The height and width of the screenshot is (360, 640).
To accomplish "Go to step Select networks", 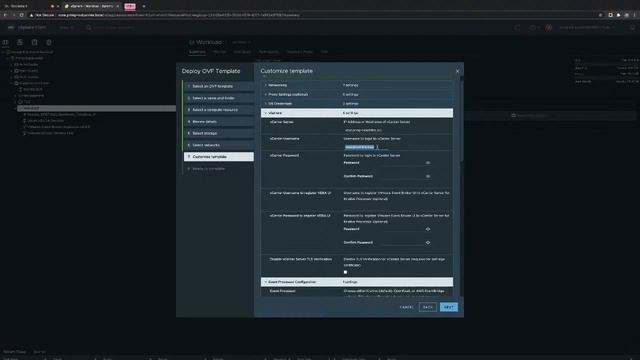I will [218, 145].
